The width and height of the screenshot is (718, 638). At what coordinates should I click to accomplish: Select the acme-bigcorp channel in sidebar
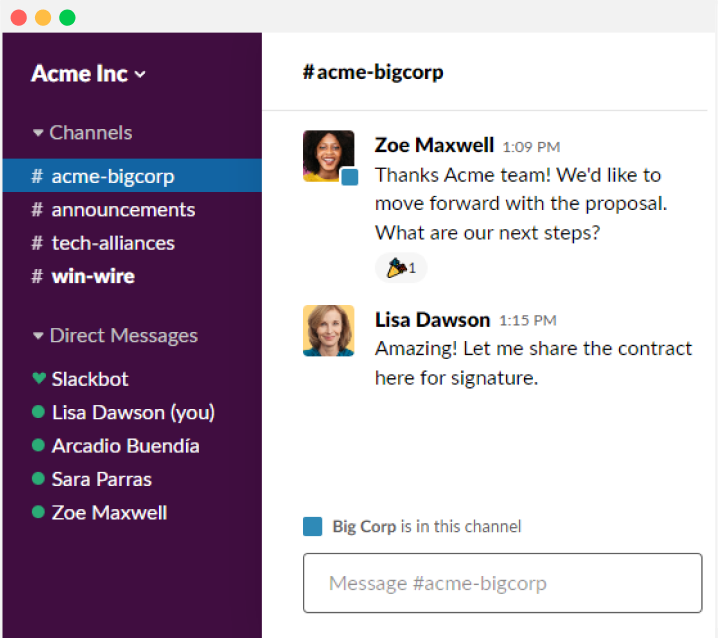(x=112, y=177)
